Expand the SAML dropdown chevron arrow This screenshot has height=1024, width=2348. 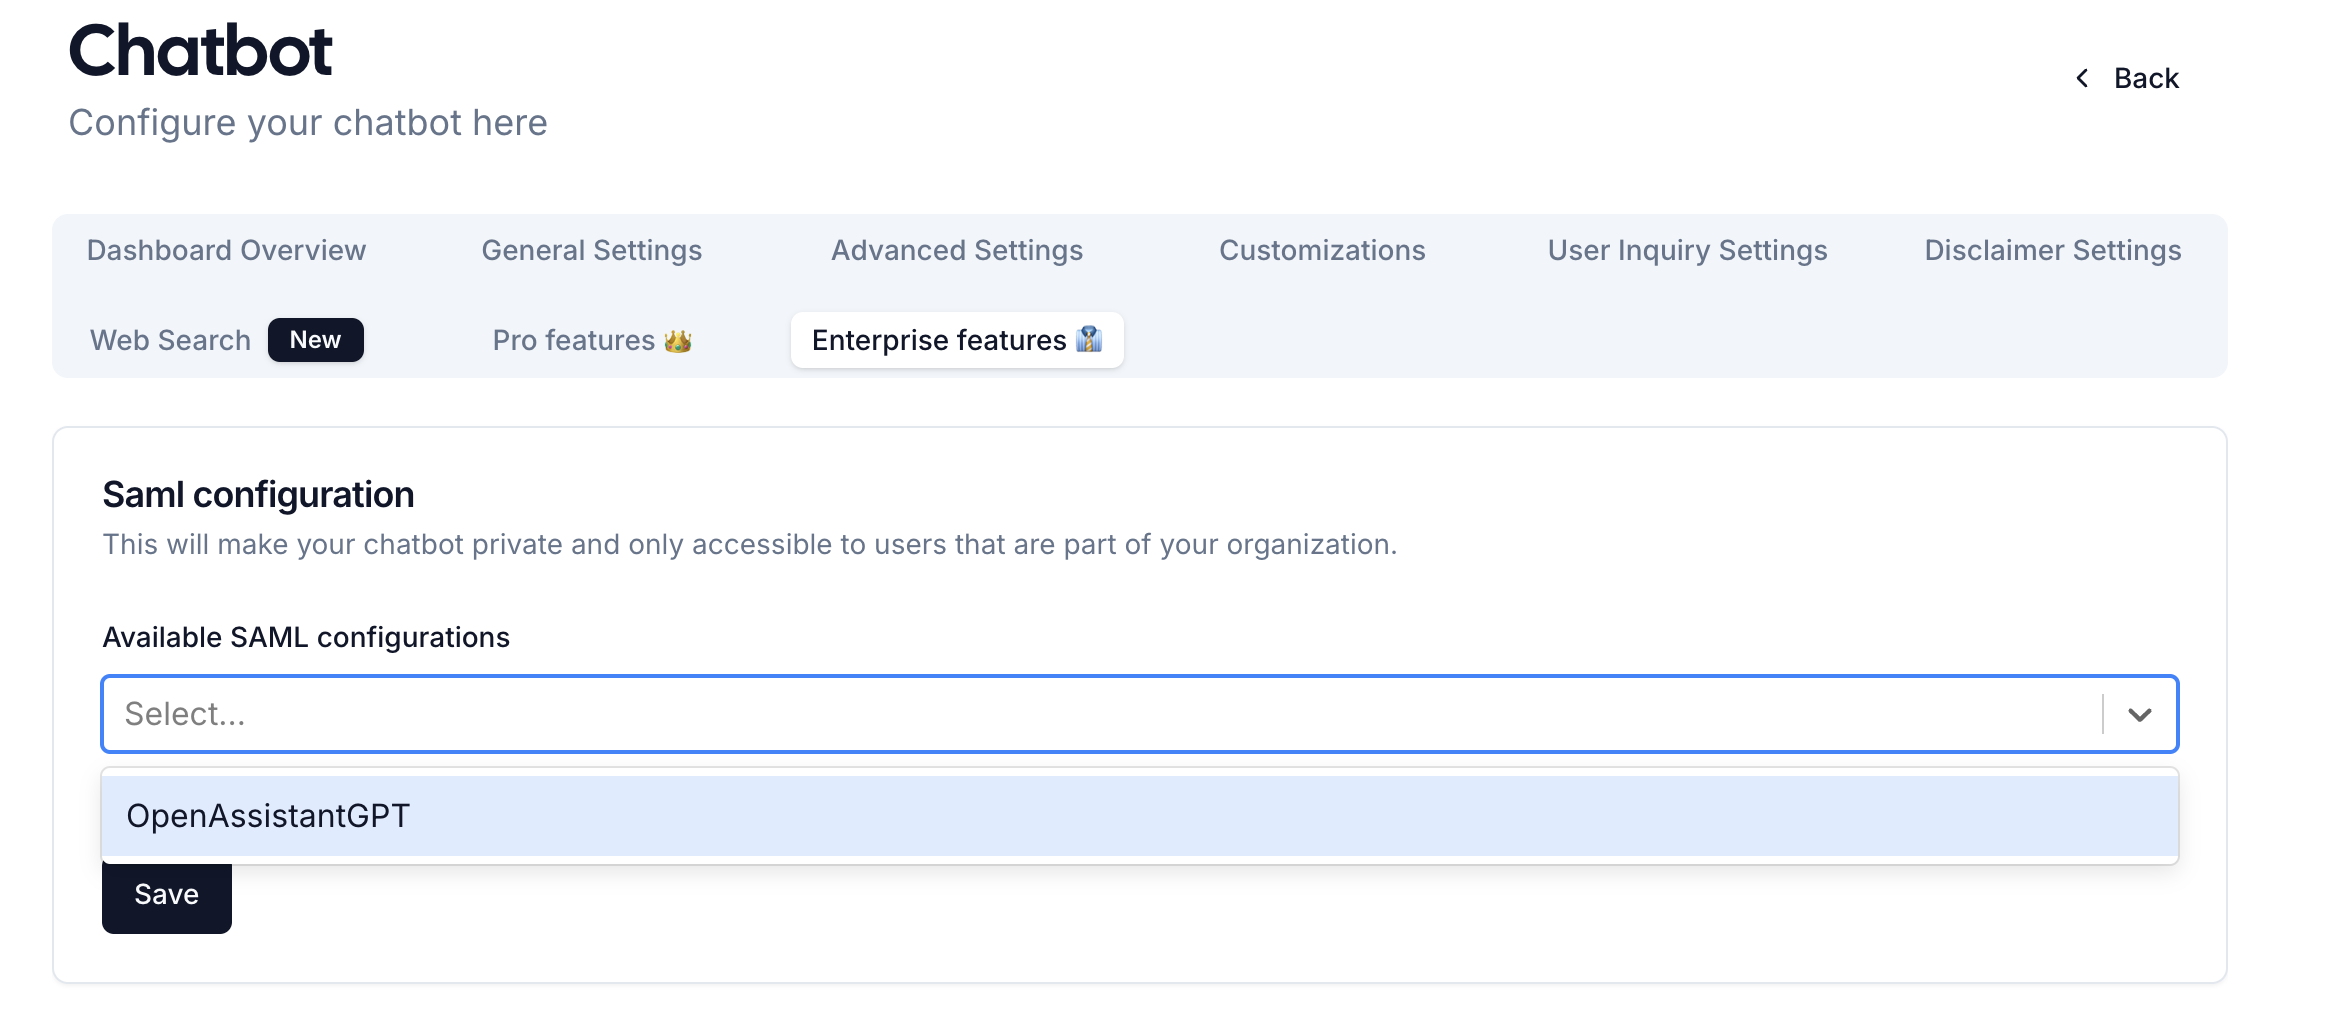(2139, 714)
